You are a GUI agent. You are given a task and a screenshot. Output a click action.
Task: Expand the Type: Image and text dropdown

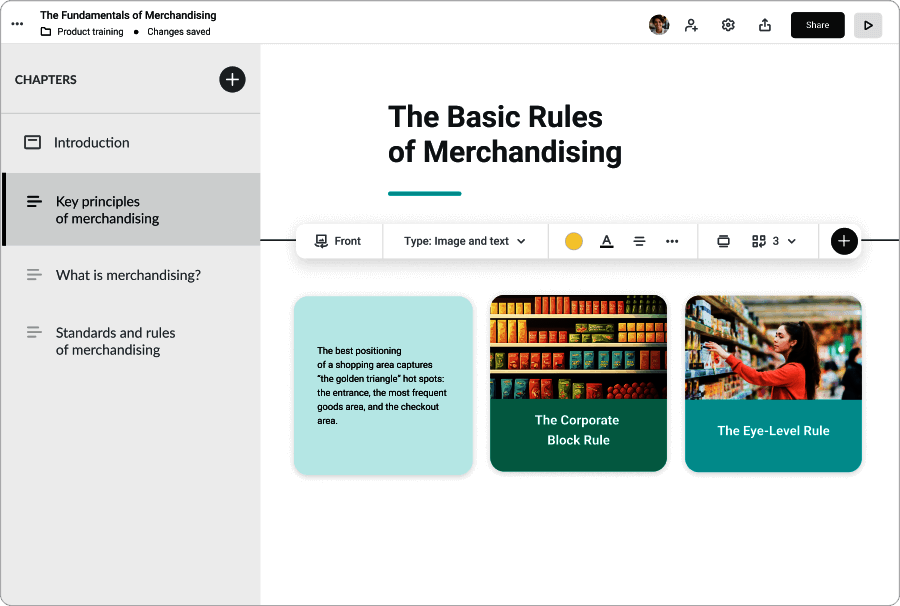[x=465, y=241]
